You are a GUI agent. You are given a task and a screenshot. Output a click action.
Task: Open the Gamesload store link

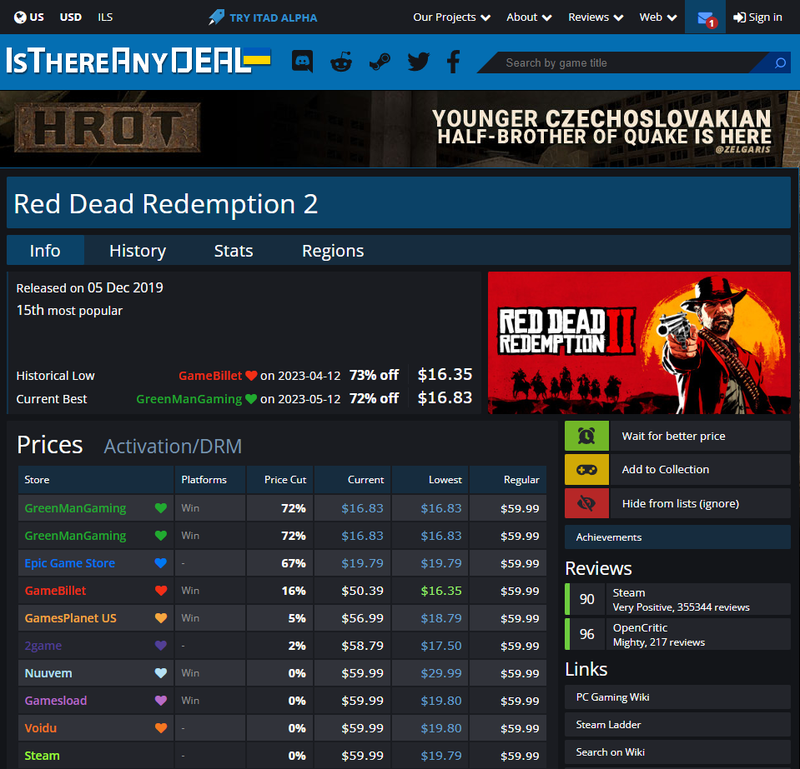56,701
